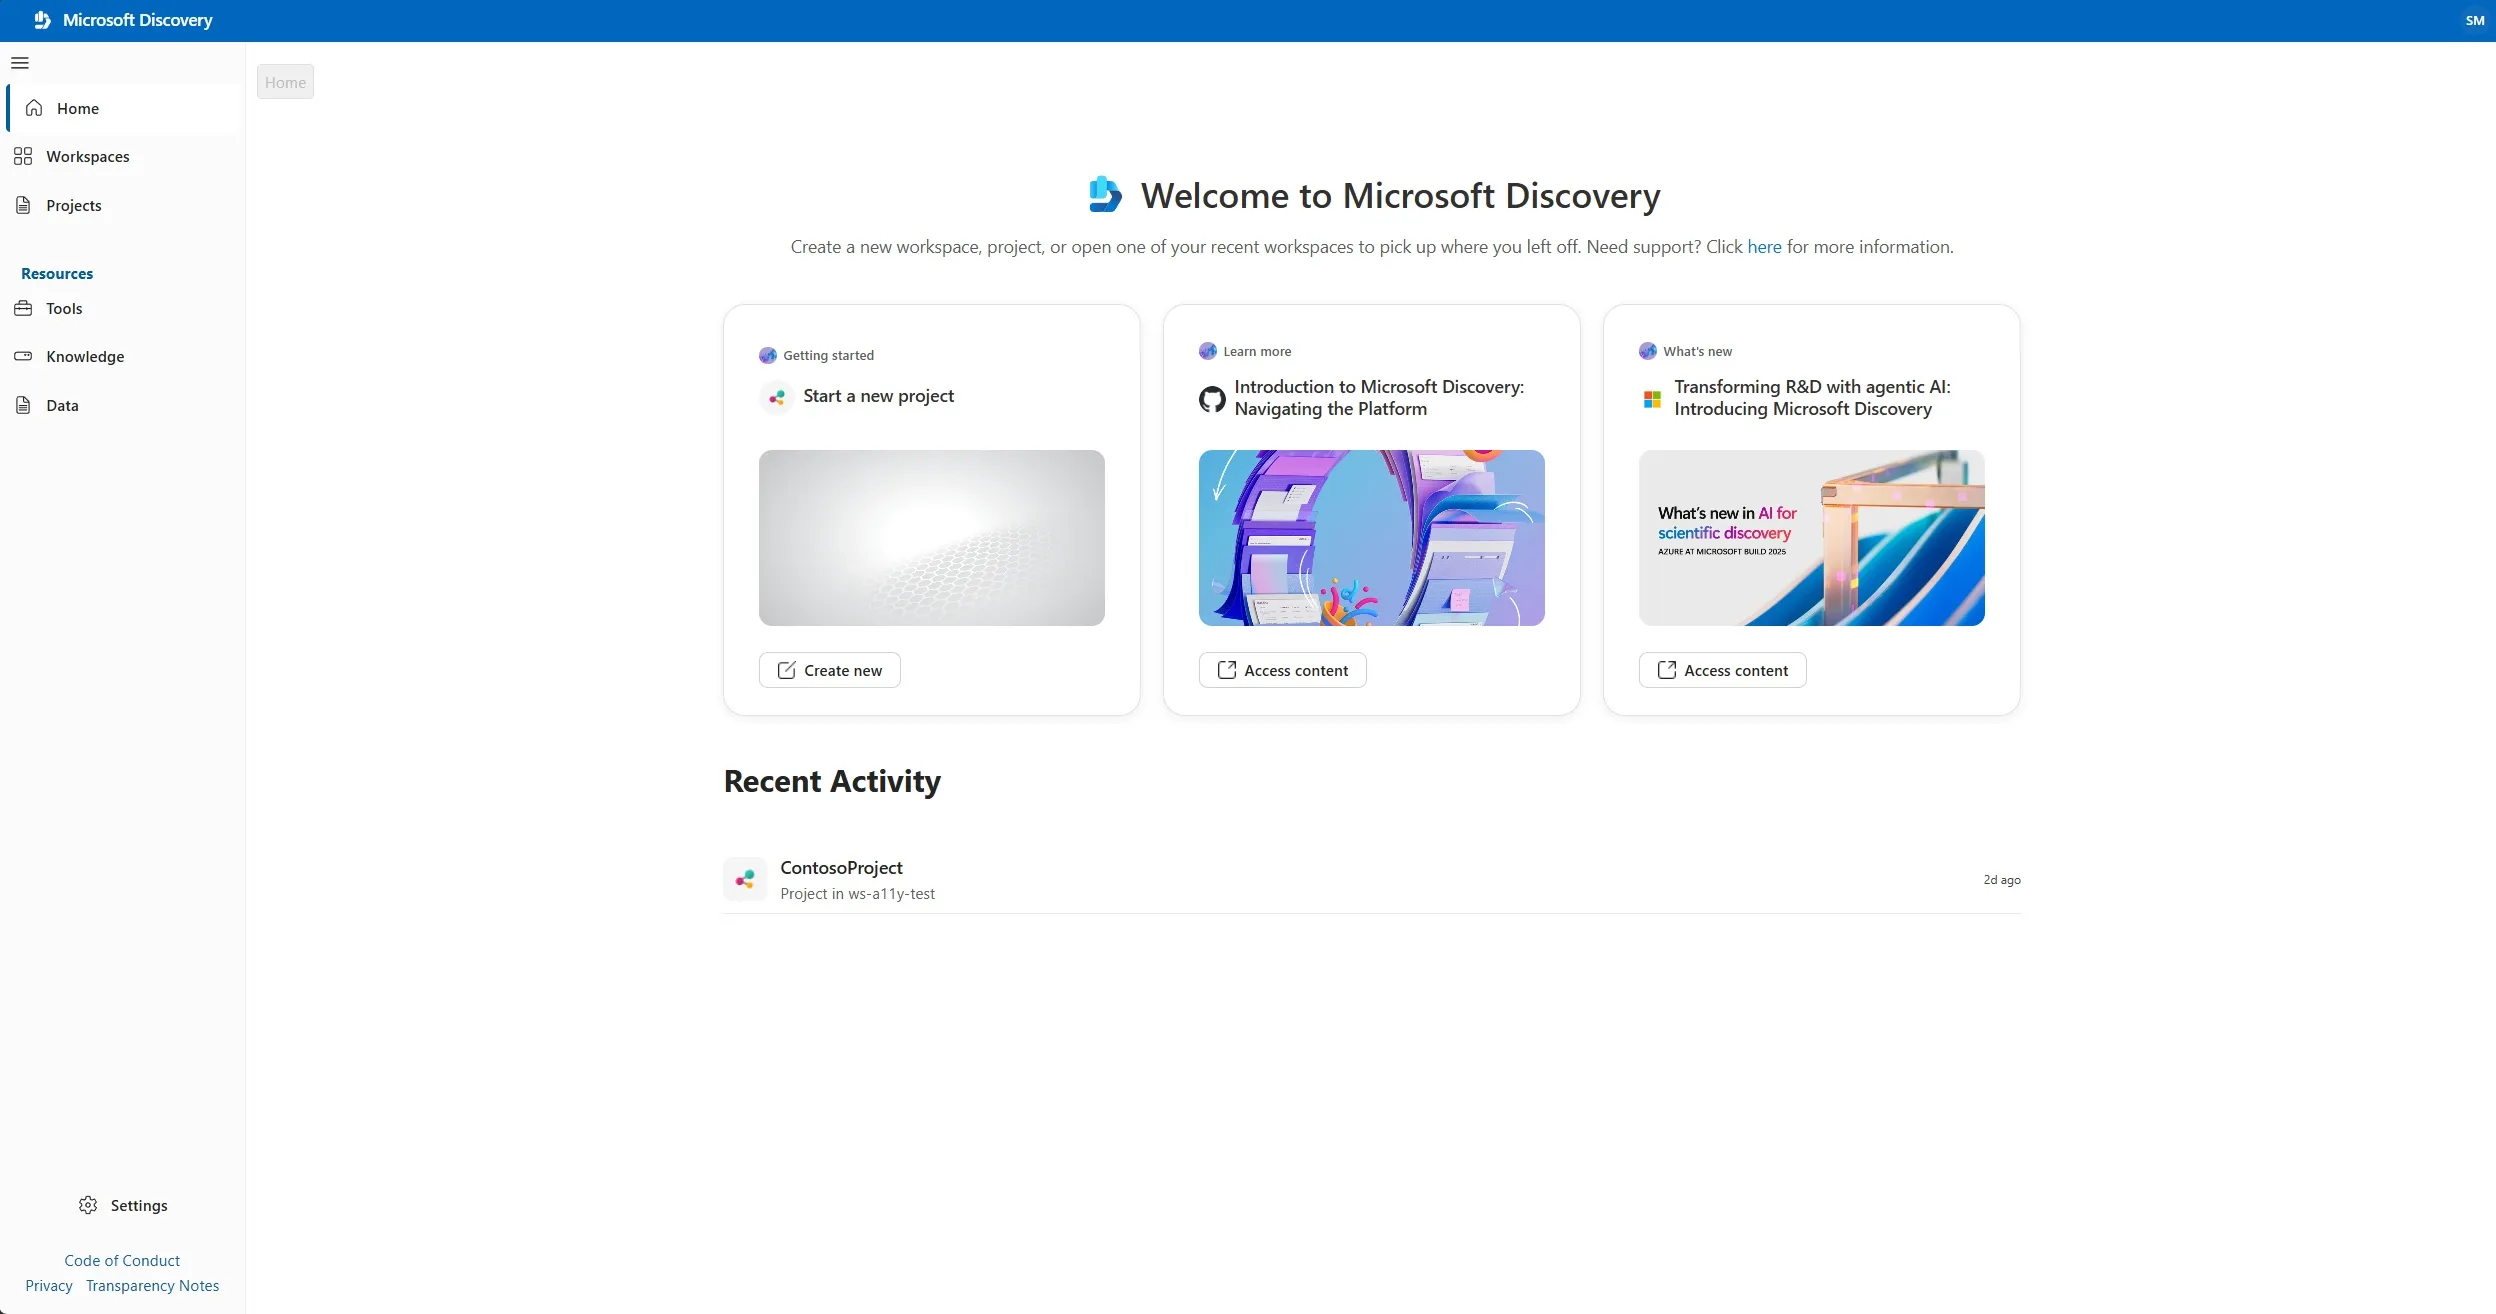Open the Transparency Notes link
The height and width of the screenshot is (1314, 2496).
pos(152,1285)
